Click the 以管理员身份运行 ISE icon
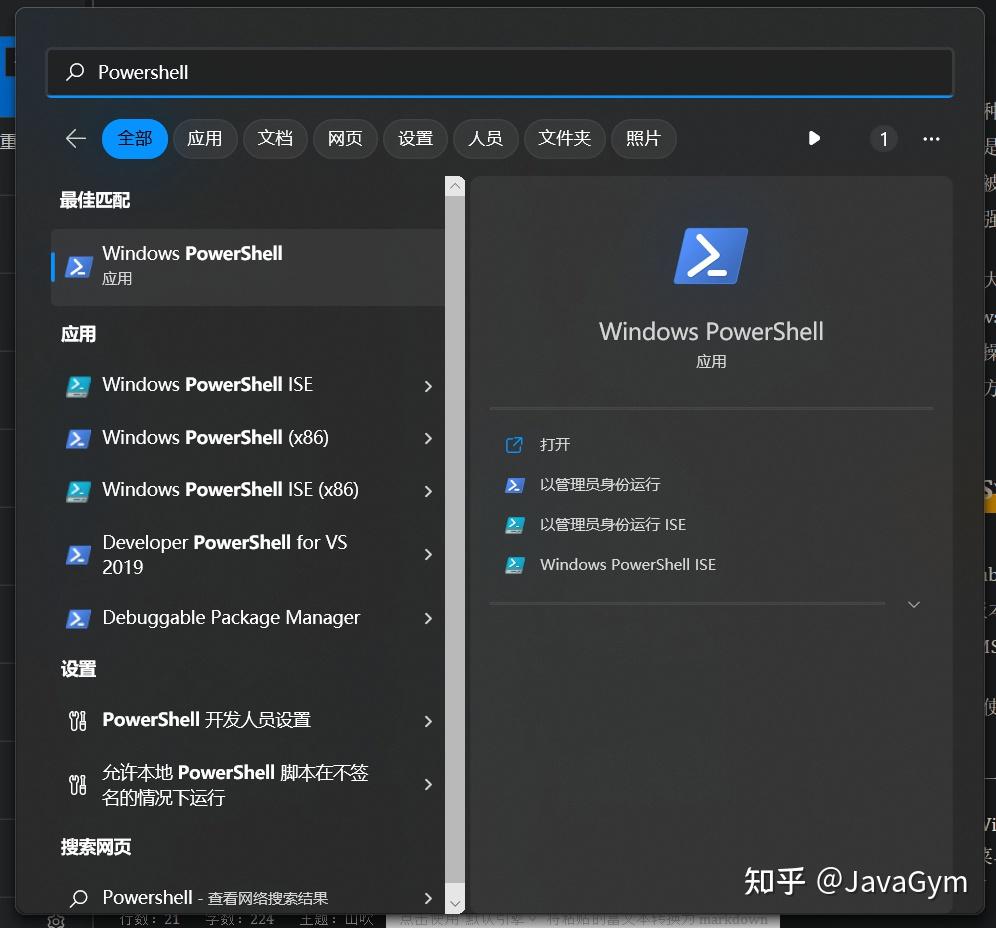 pos(514,525)
